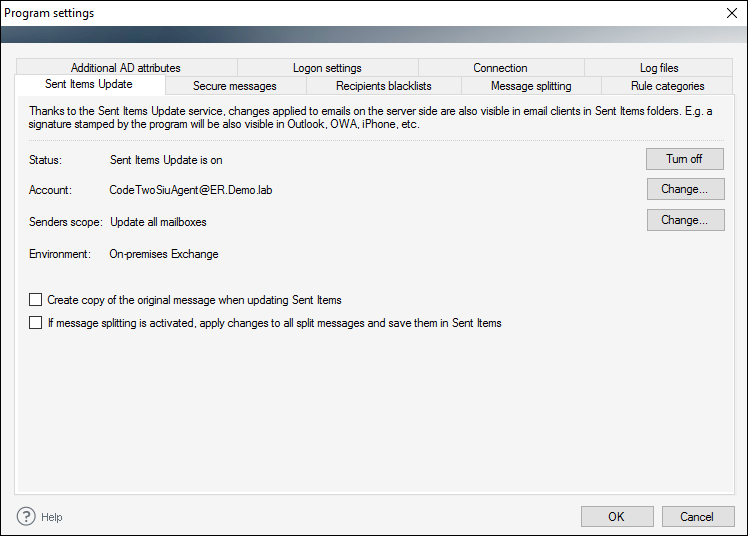Open the Connection tab
Screen dimensions: 748x536
[x=500, y=68]
